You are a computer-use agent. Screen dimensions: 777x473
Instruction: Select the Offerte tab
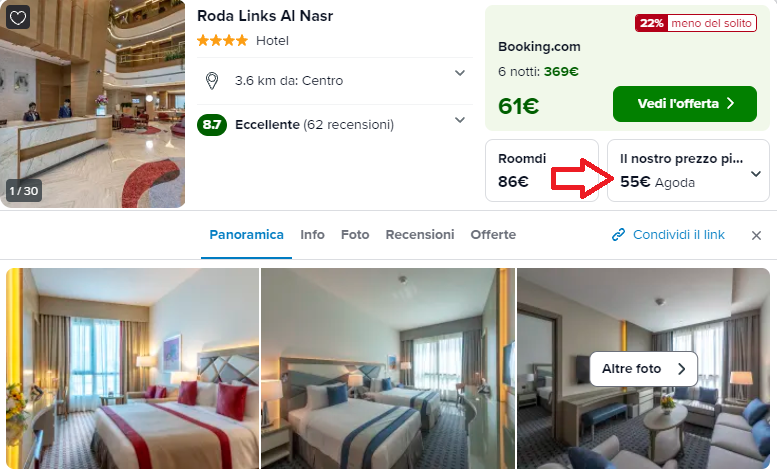(493, 235)
